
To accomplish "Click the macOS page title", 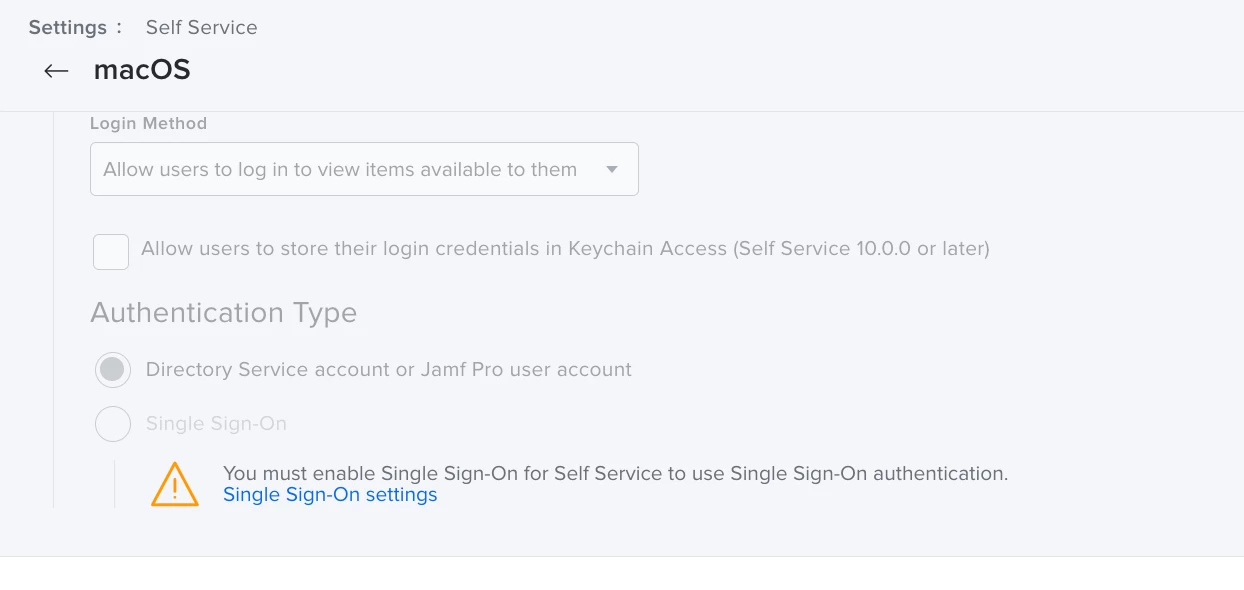I will [x=142, y=70].
